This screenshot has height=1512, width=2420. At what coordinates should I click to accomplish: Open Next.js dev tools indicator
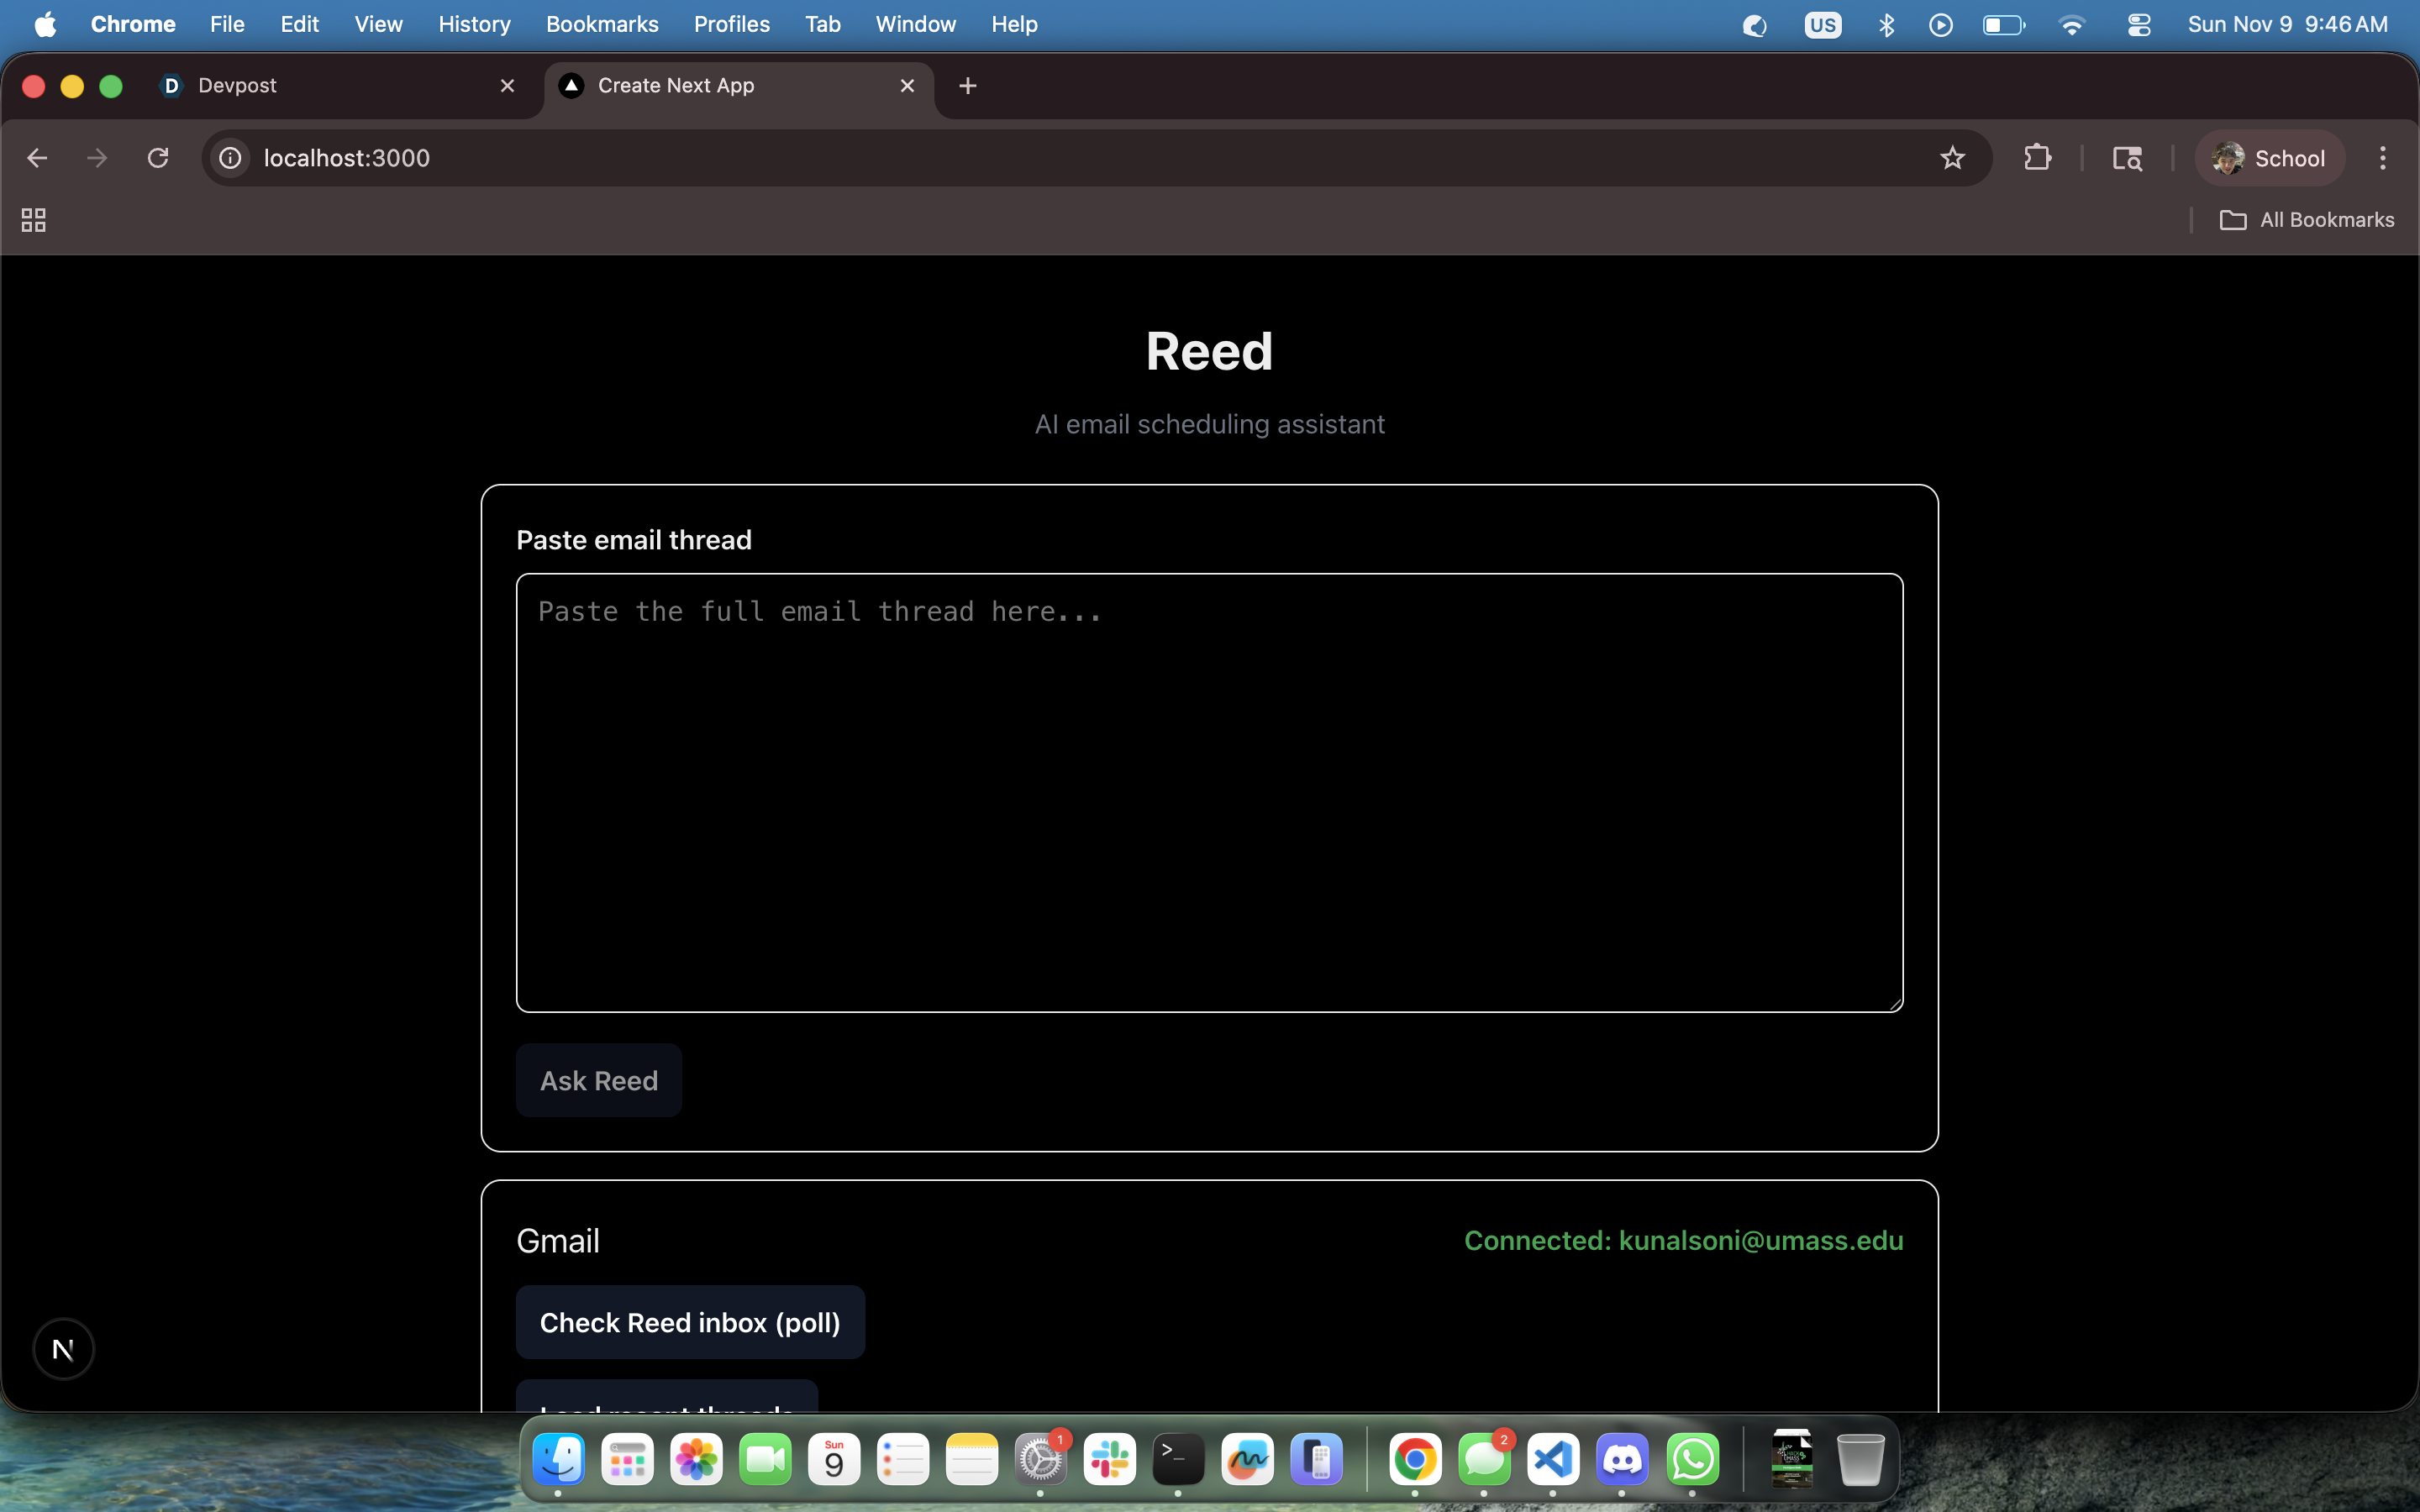click(x=63, y=1349)
